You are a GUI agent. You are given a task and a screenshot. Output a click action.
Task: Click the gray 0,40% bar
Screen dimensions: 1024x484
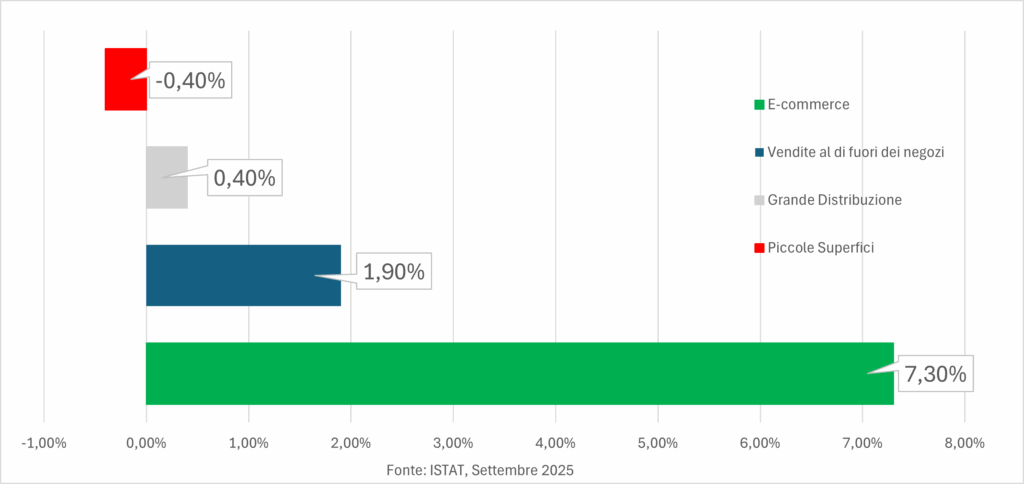click(166, 177)
